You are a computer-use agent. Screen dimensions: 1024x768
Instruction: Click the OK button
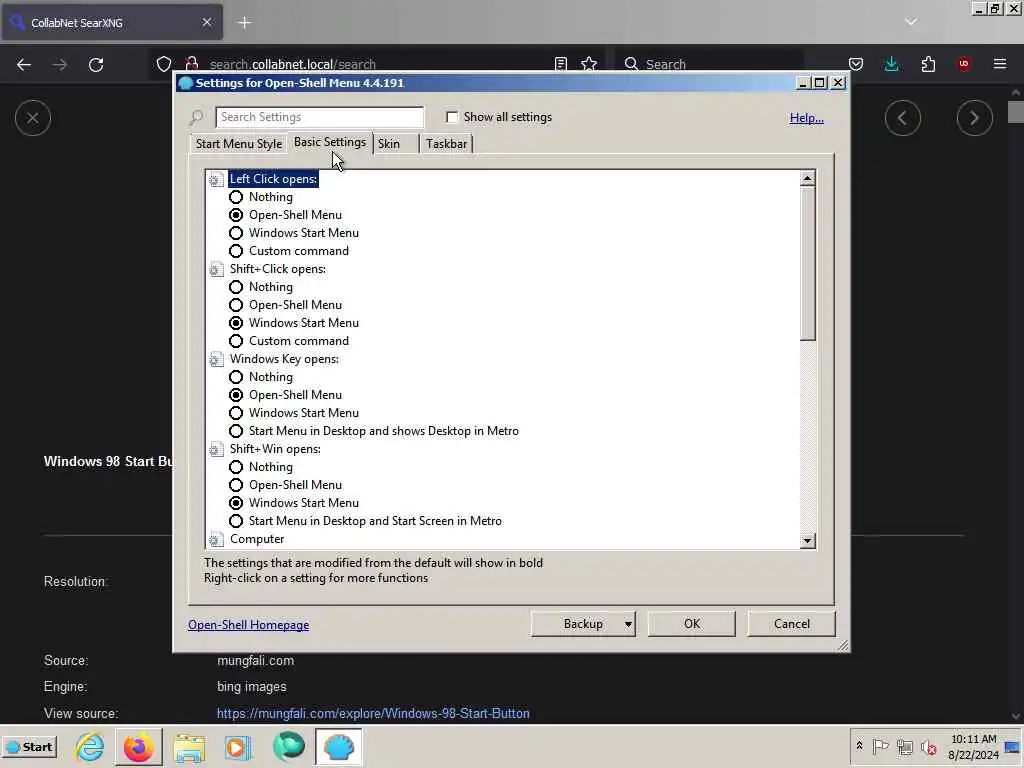tap(692, 624)
